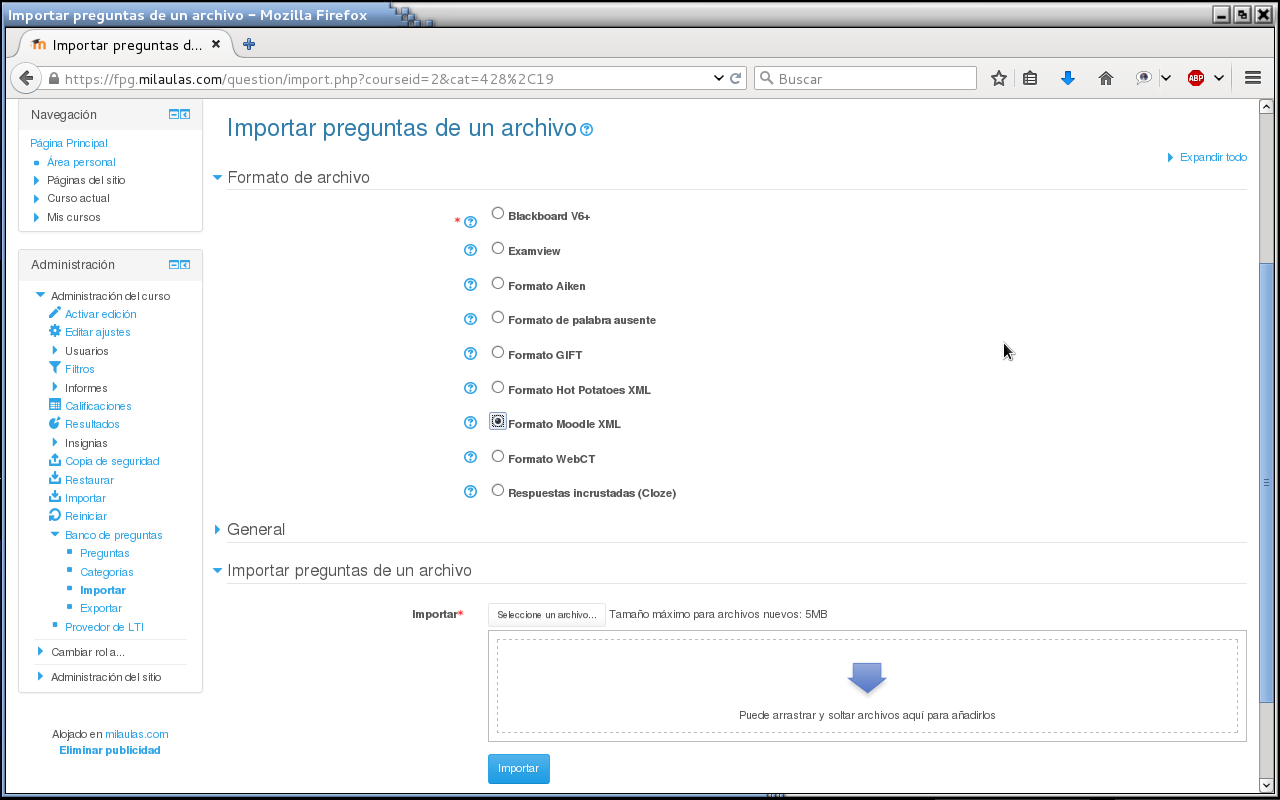This screenshot has height=800, width=1280.
Task: Open the Categorías link in question bank
Action: click(107, 572)
